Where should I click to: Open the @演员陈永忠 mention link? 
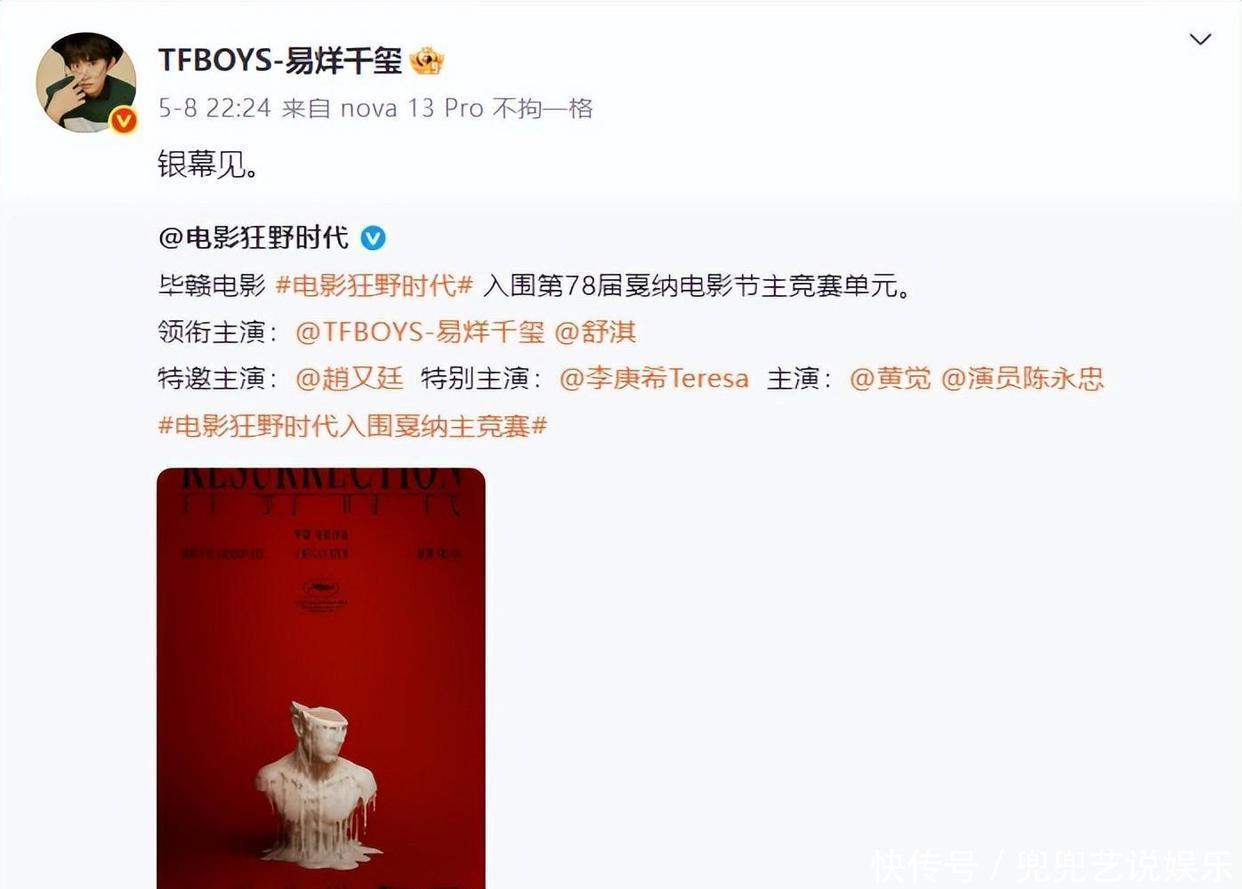[1022, 379]
